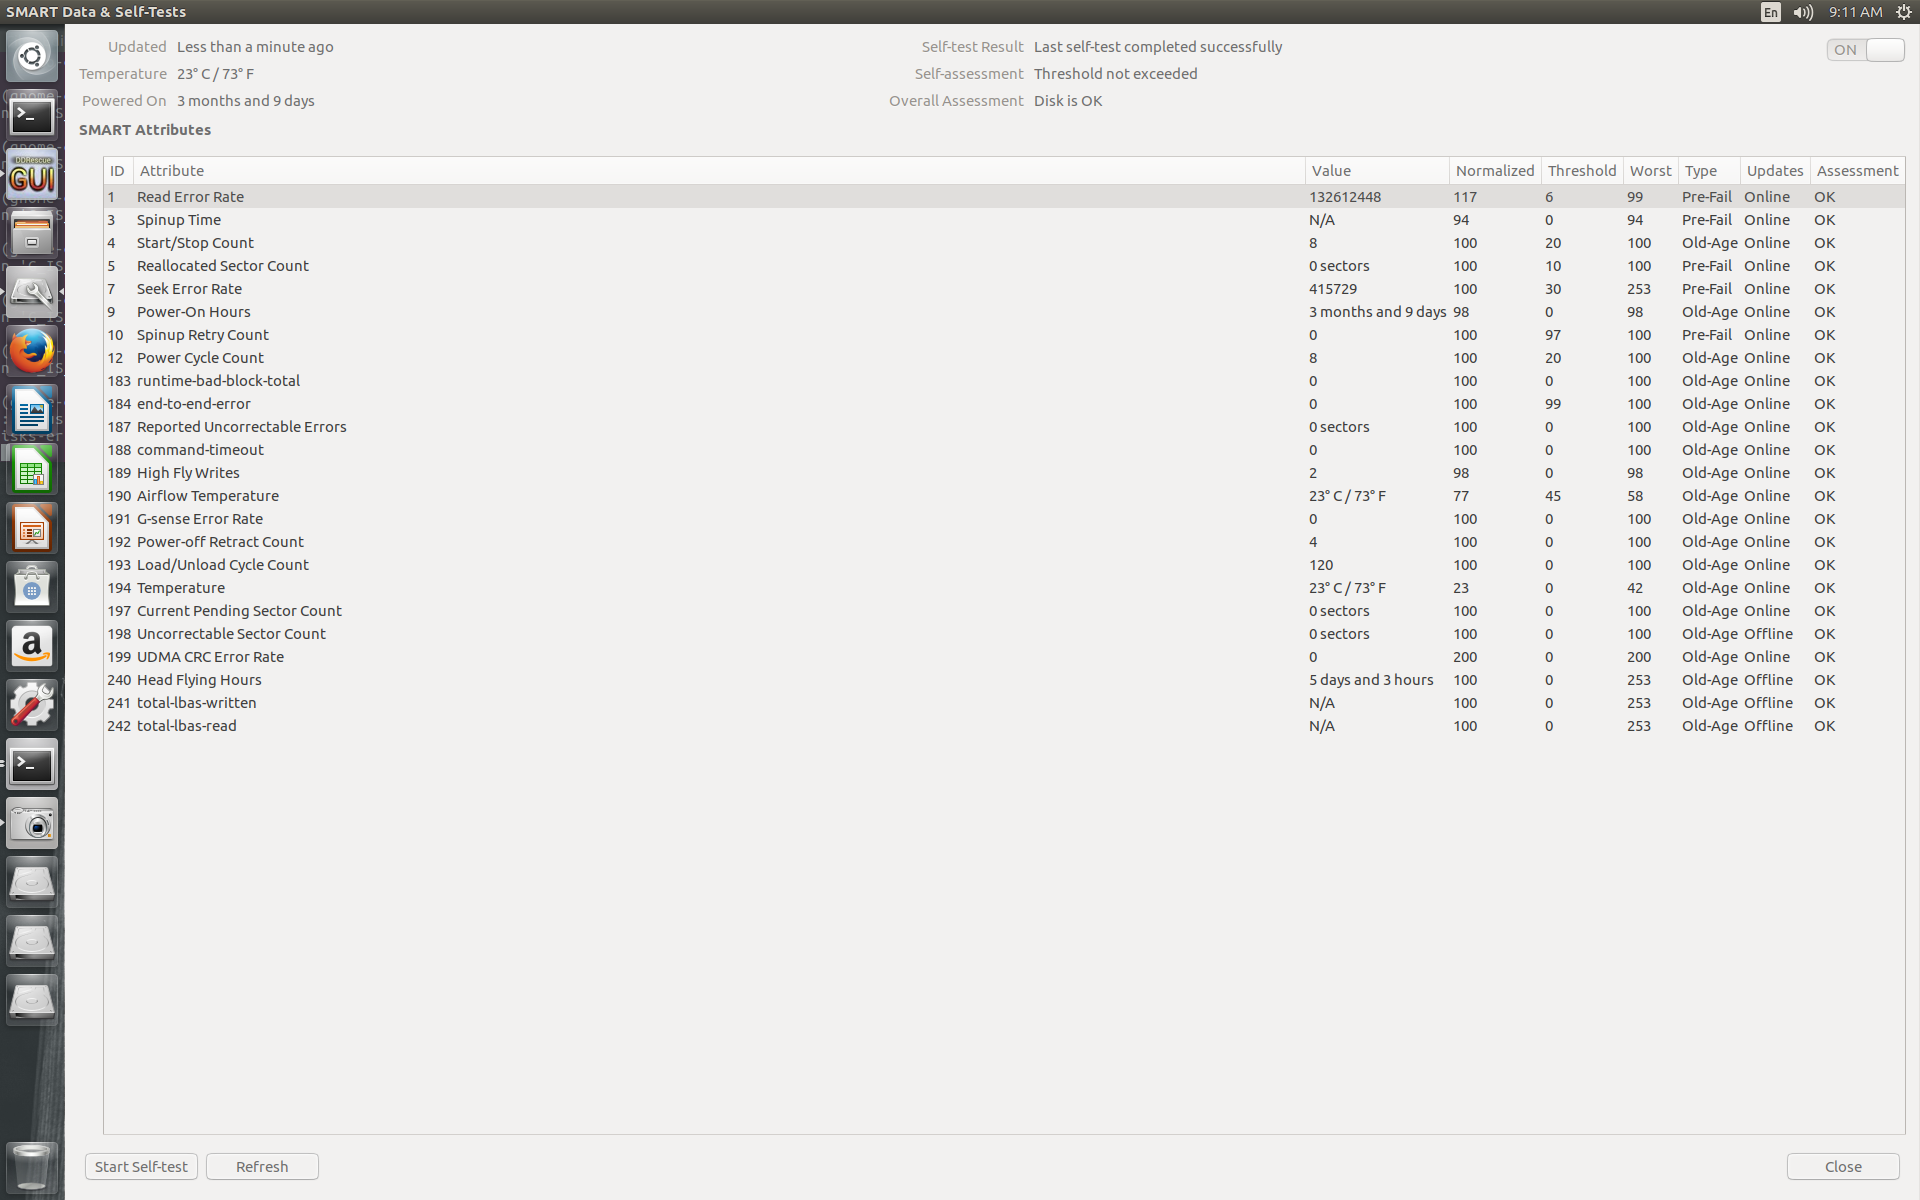Open the En keyboard layout indicator
The image size is (1920, 1200).
[1771, 12]
